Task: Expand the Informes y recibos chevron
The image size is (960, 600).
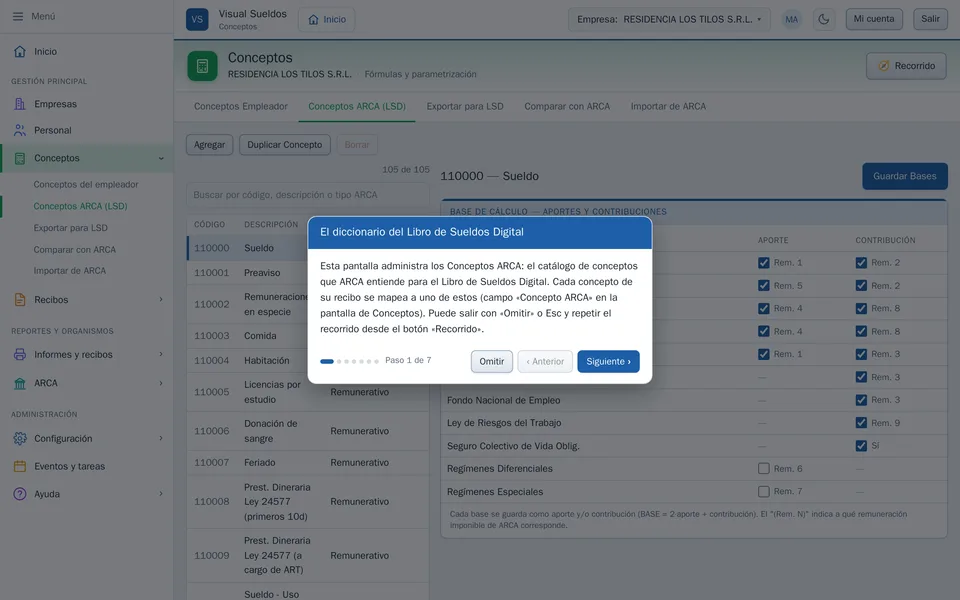Action: pos(161,354)
